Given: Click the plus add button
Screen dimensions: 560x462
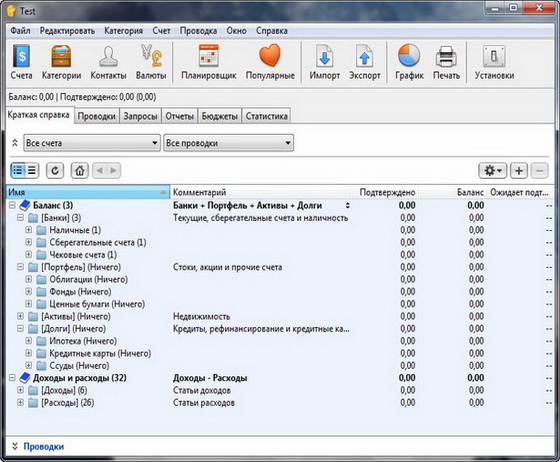Looking at the screenshot, I should point(519,171).
